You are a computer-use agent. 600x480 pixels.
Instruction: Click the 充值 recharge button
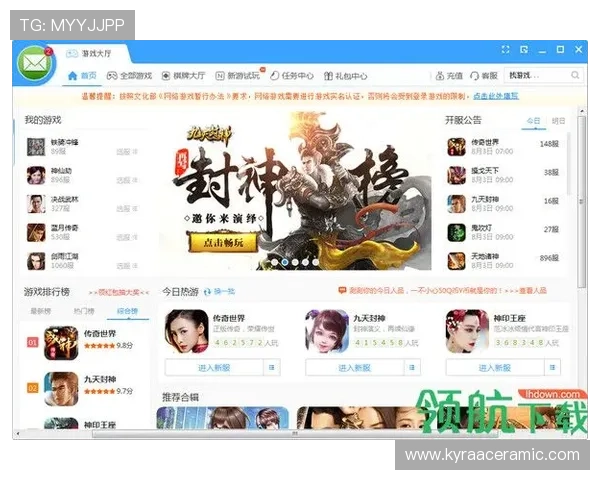(449, 76)
